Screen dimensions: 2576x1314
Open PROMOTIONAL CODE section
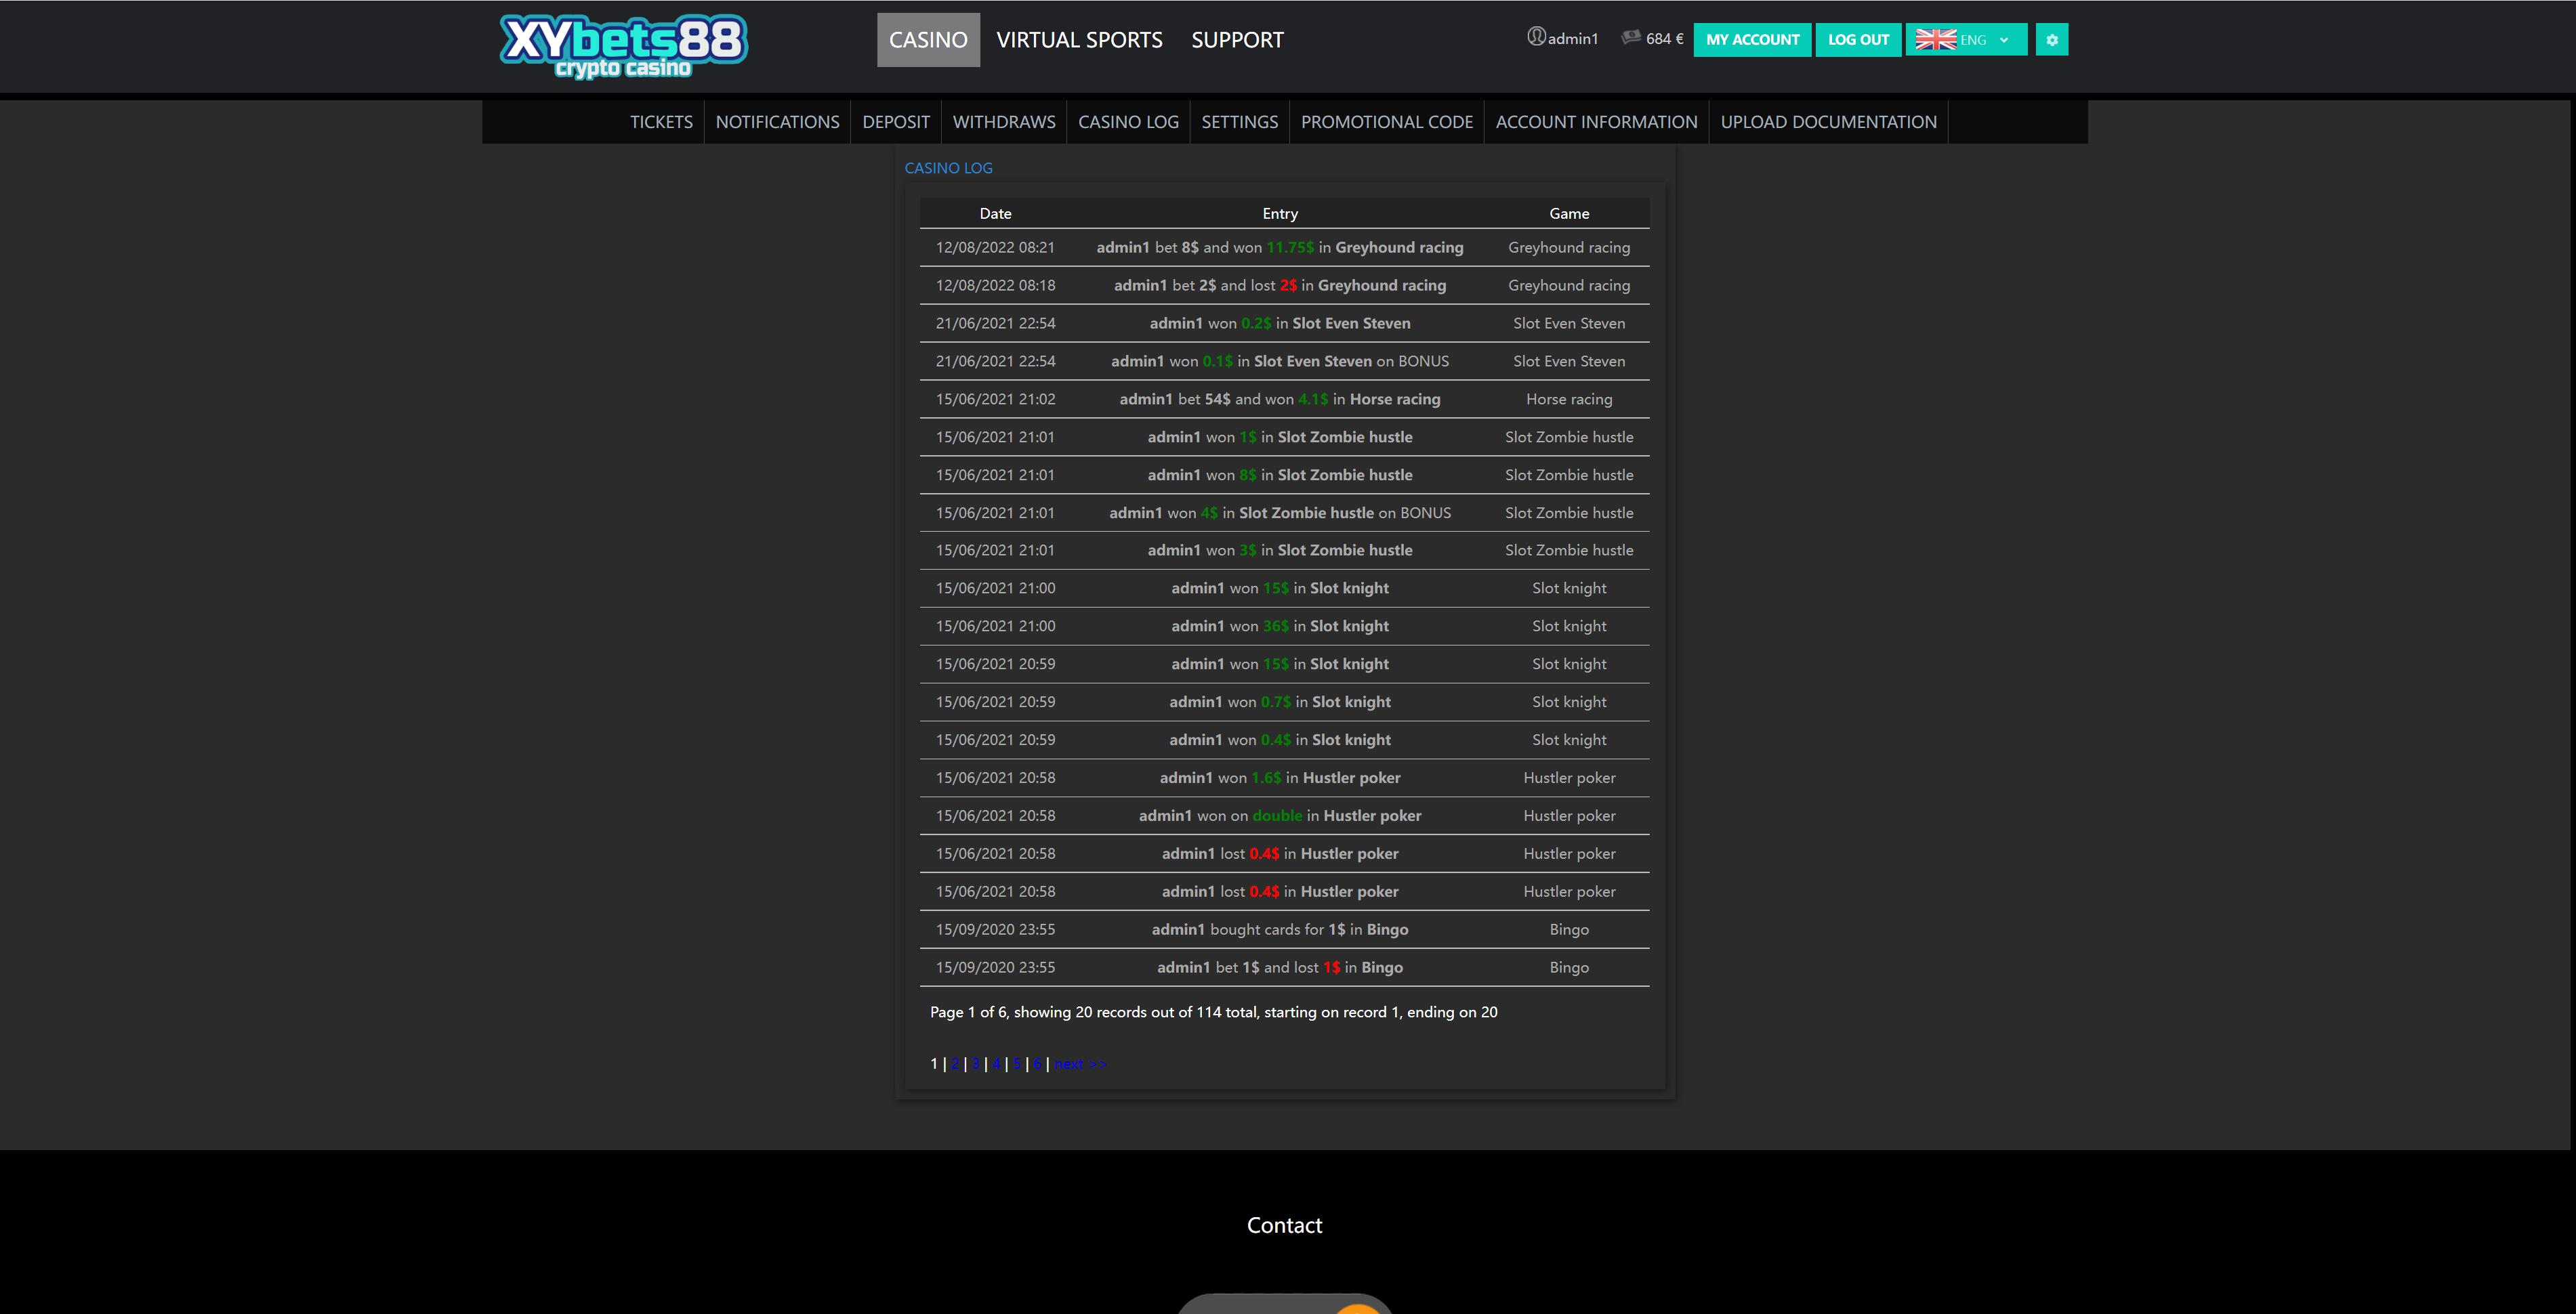point(1388,121)
